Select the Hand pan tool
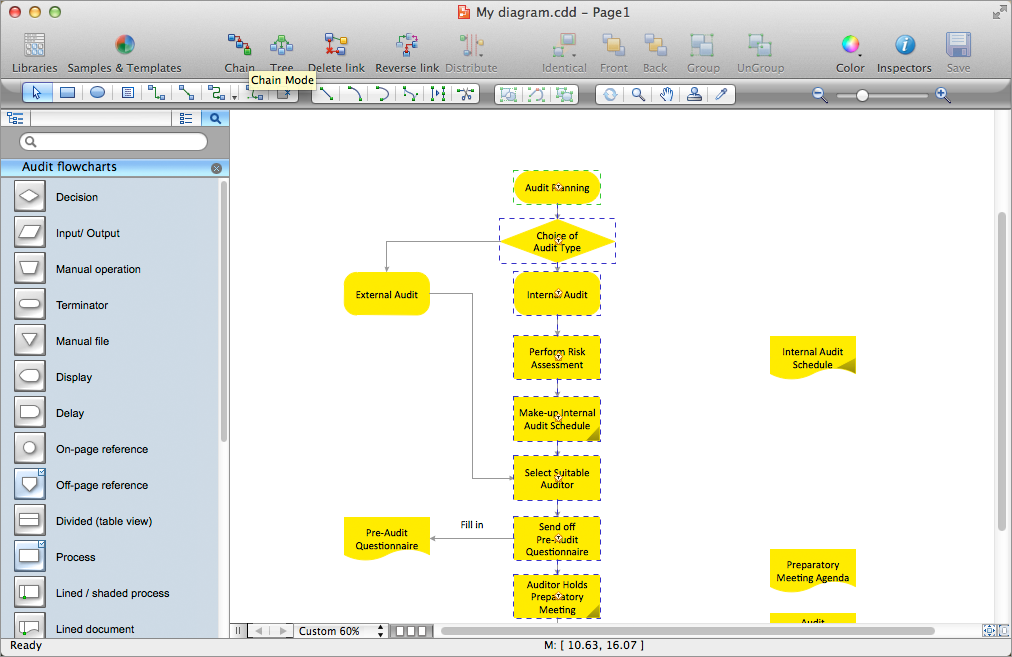Image resolution: width=1012 pixels, height=657 pixels. coord(667,95)
